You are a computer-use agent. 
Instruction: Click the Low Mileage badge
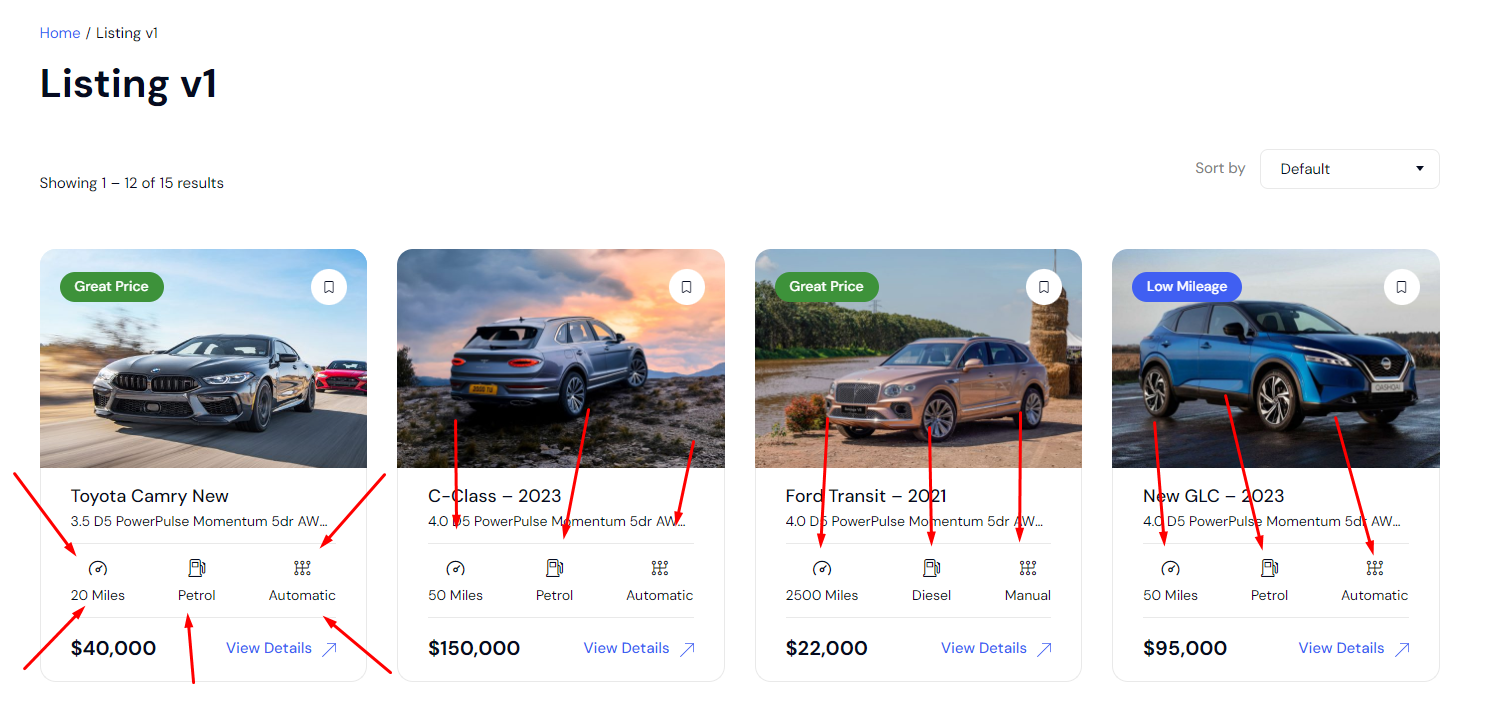tap(1186, 287)
